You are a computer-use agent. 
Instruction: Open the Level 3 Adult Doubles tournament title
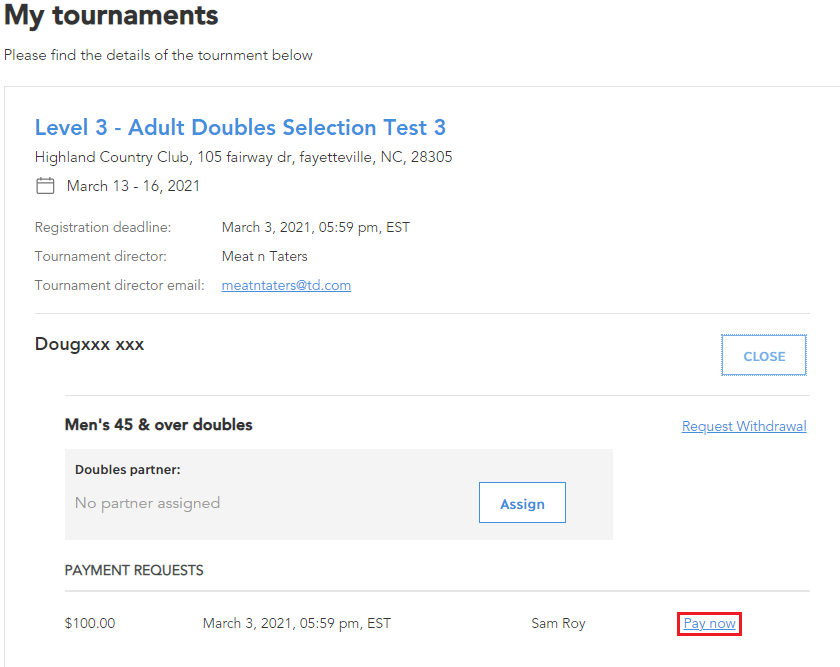[240, 128]
